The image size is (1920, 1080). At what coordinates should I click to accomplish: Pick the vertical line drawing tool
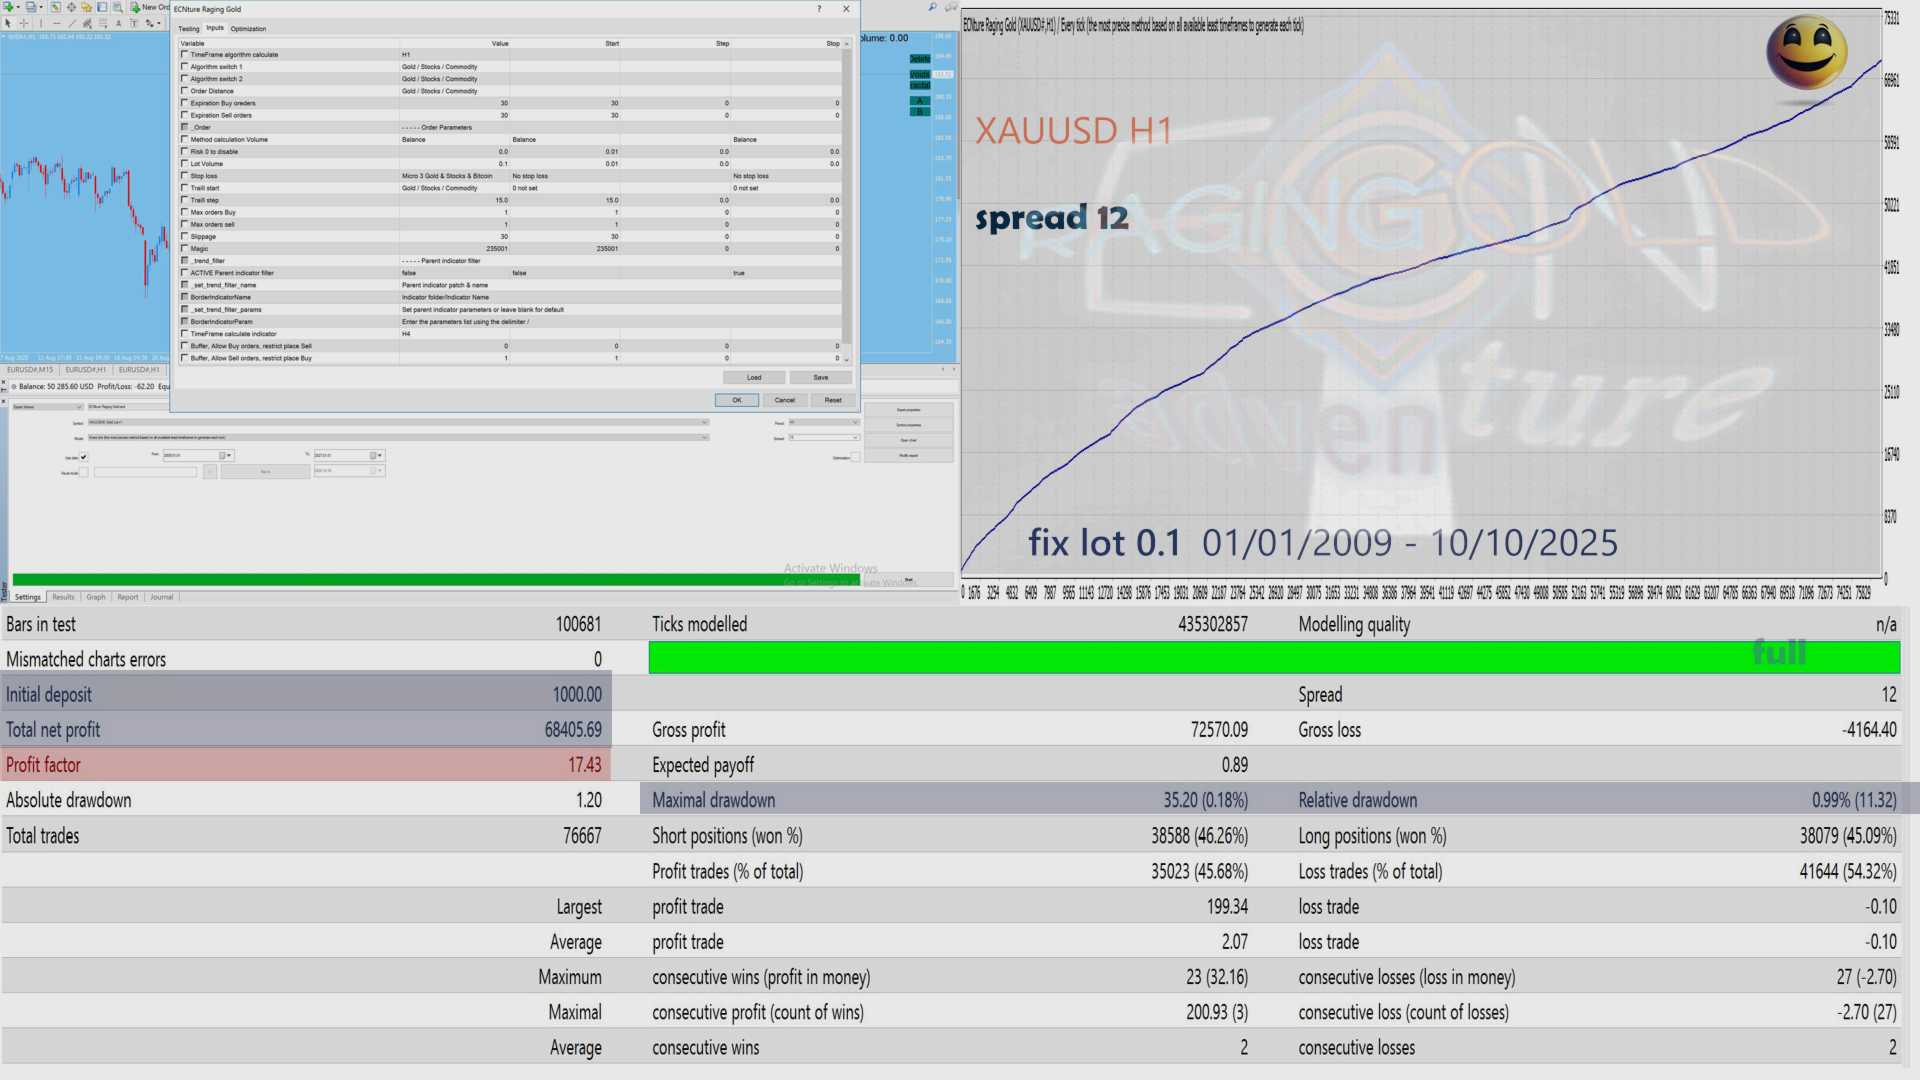coord(41,23)
